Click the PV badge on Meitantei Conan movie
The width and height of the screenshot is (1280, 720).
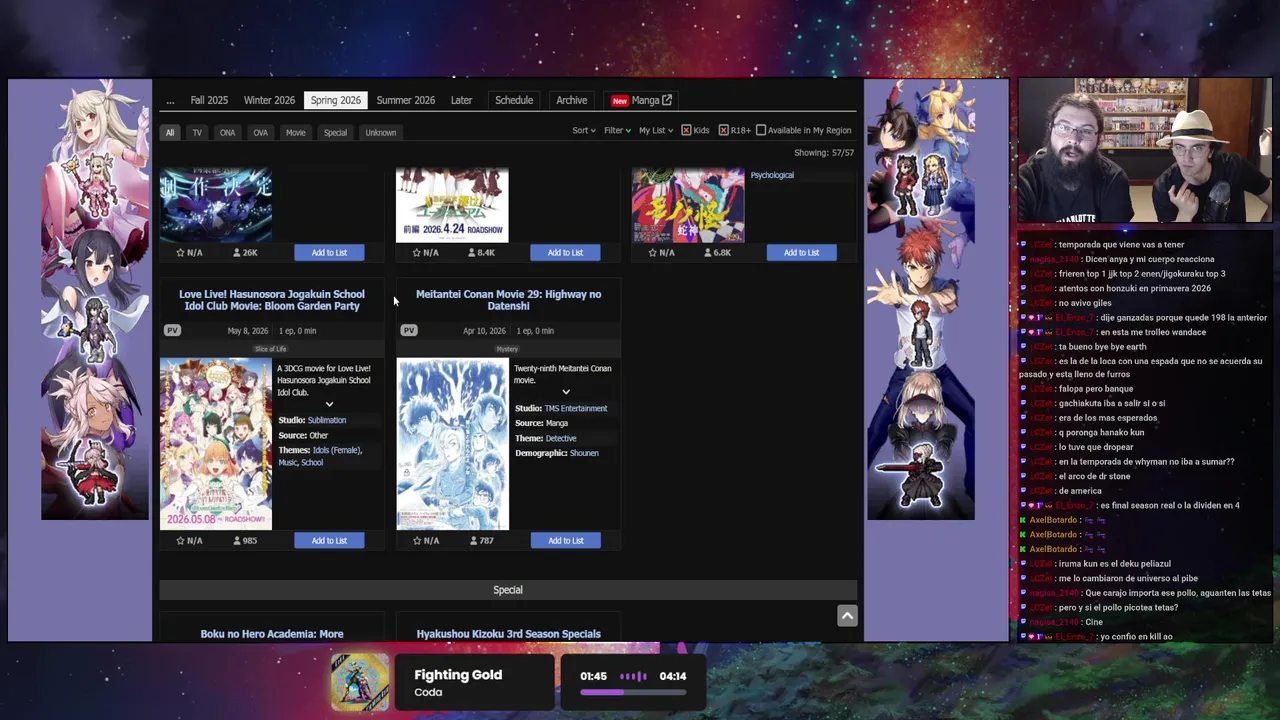(x=408, y=331)
